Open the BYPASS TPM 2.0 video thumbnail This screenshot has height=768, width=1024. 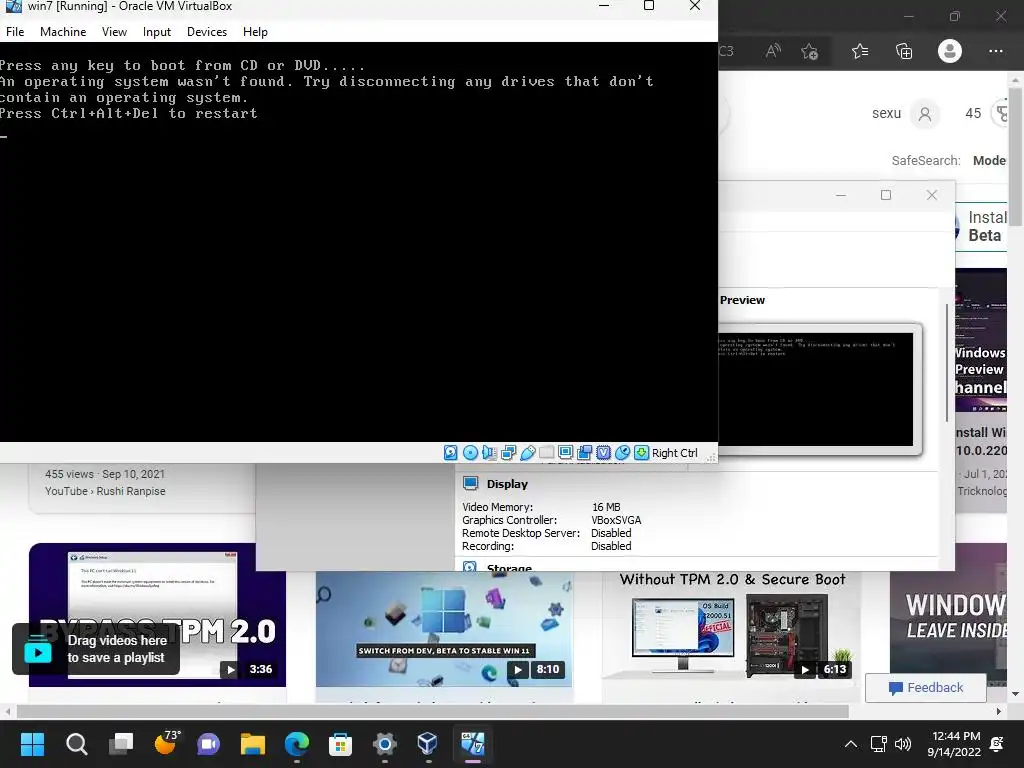[x=157, y=615]
